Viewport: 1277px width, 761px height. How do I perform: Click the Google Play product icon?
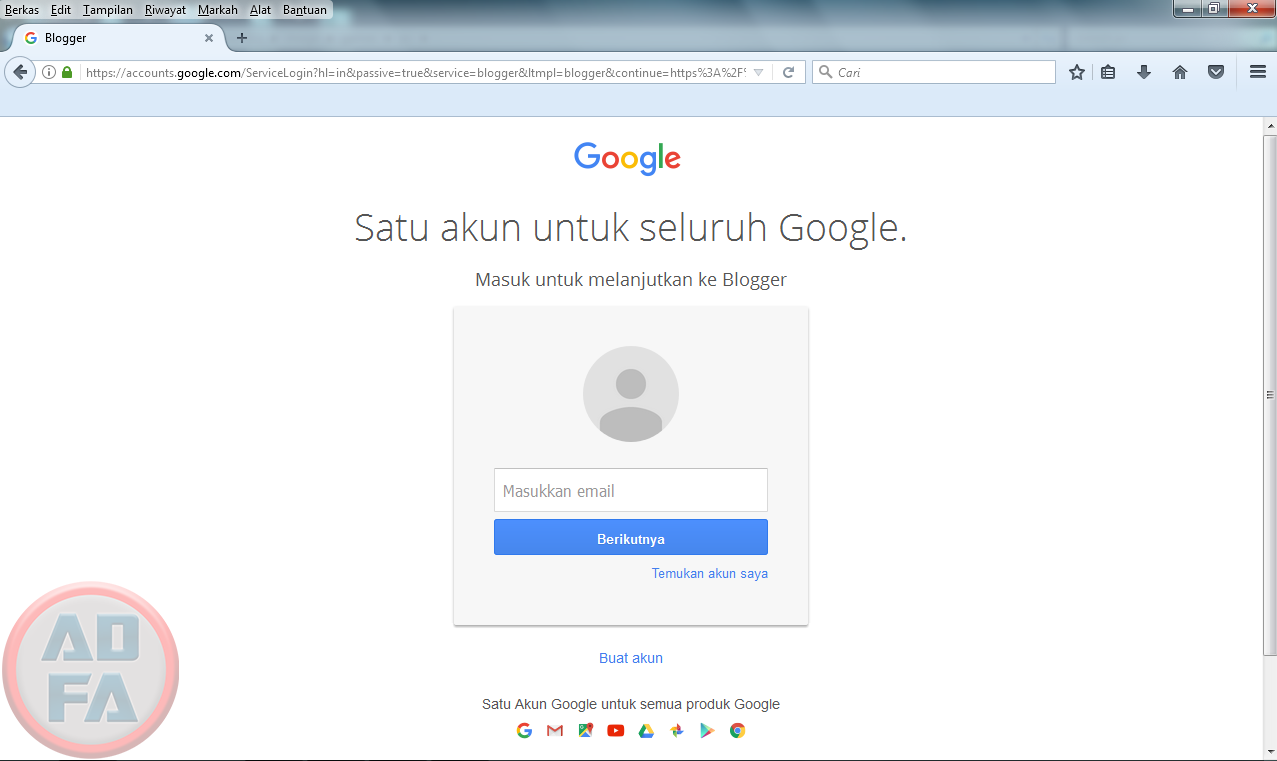(x=707, y=730)
